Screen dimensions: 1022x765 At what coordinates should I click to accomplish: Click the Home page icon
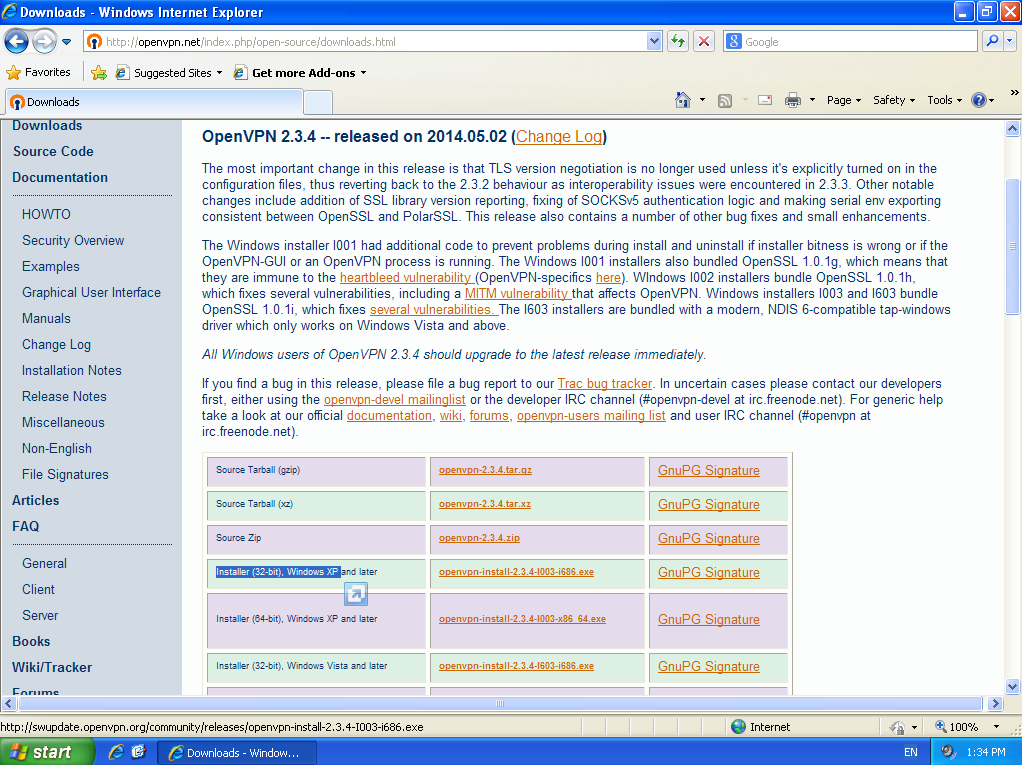pyautogui.click(x=682, y=100)
